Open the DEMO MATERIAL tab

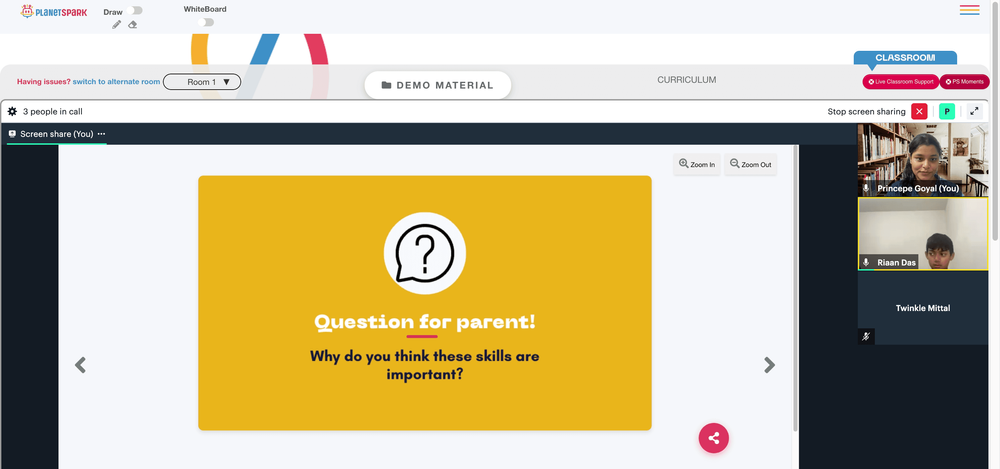438,85
